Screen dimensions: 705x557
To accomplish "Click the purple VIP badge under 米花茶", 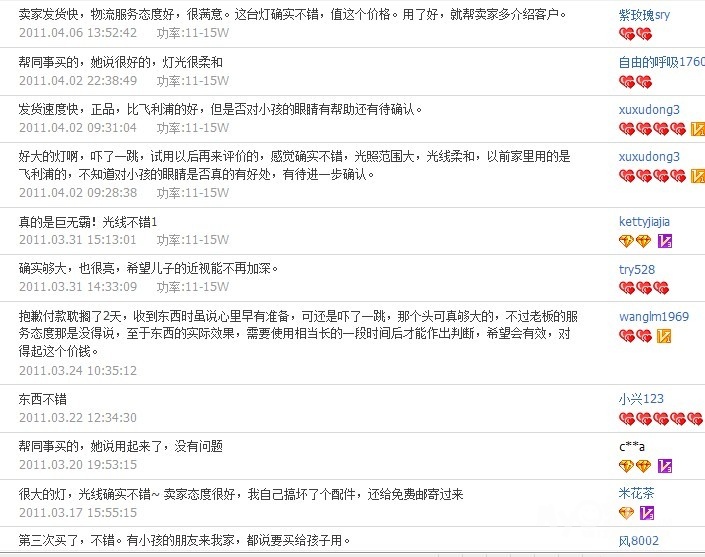I will point(647,513).
